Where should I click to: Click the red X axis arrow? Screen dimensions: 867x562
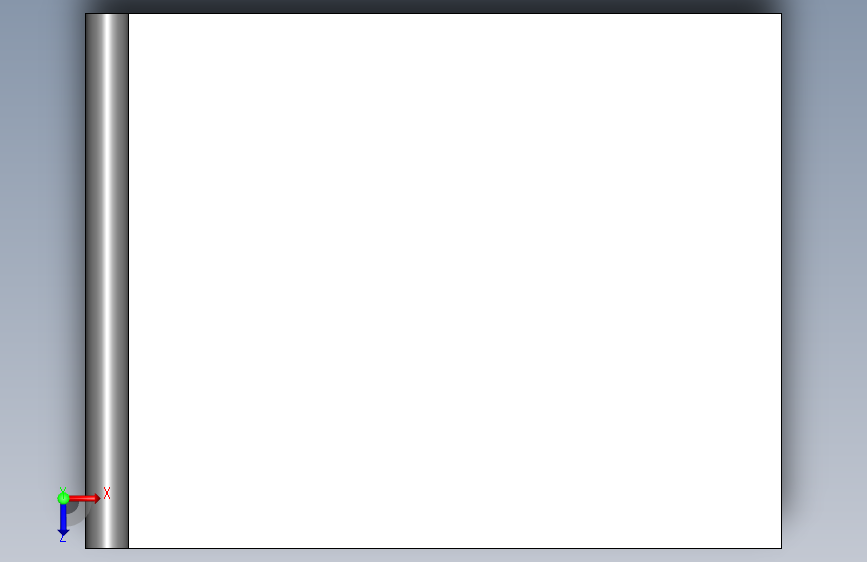pyautogui.click(x=84, y=498)
